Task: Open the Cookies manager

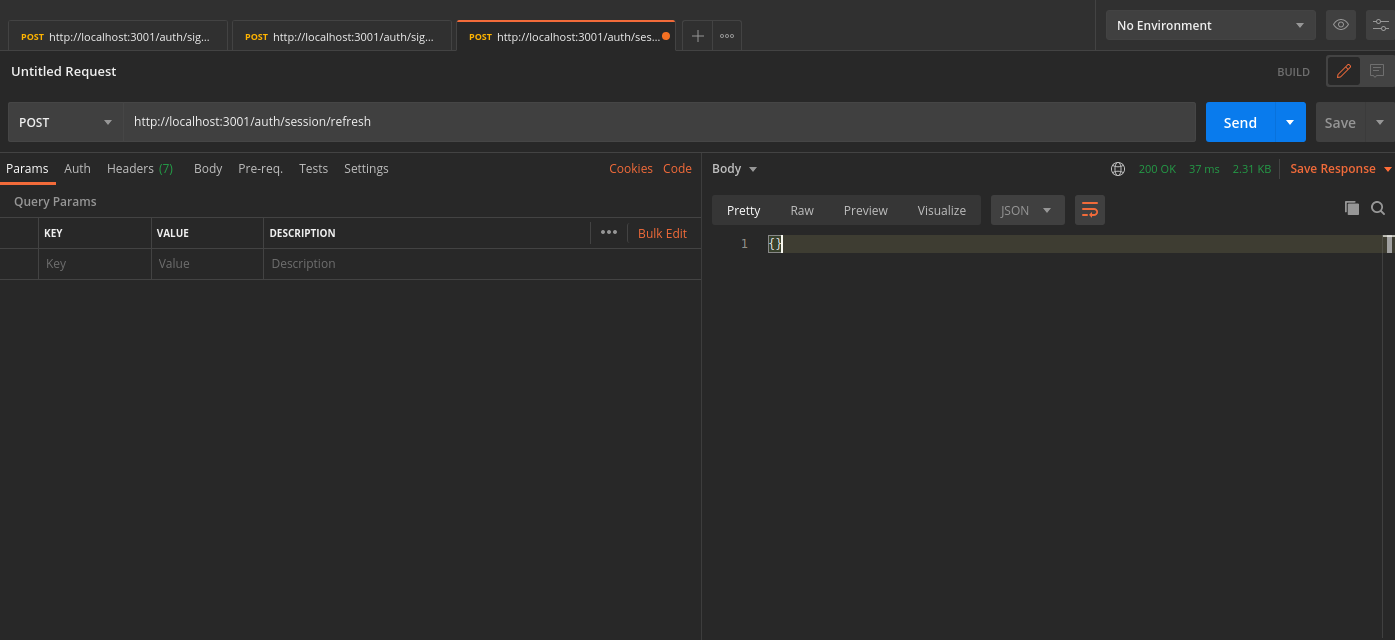Action: pyautogui.click(x=630, y=168)
